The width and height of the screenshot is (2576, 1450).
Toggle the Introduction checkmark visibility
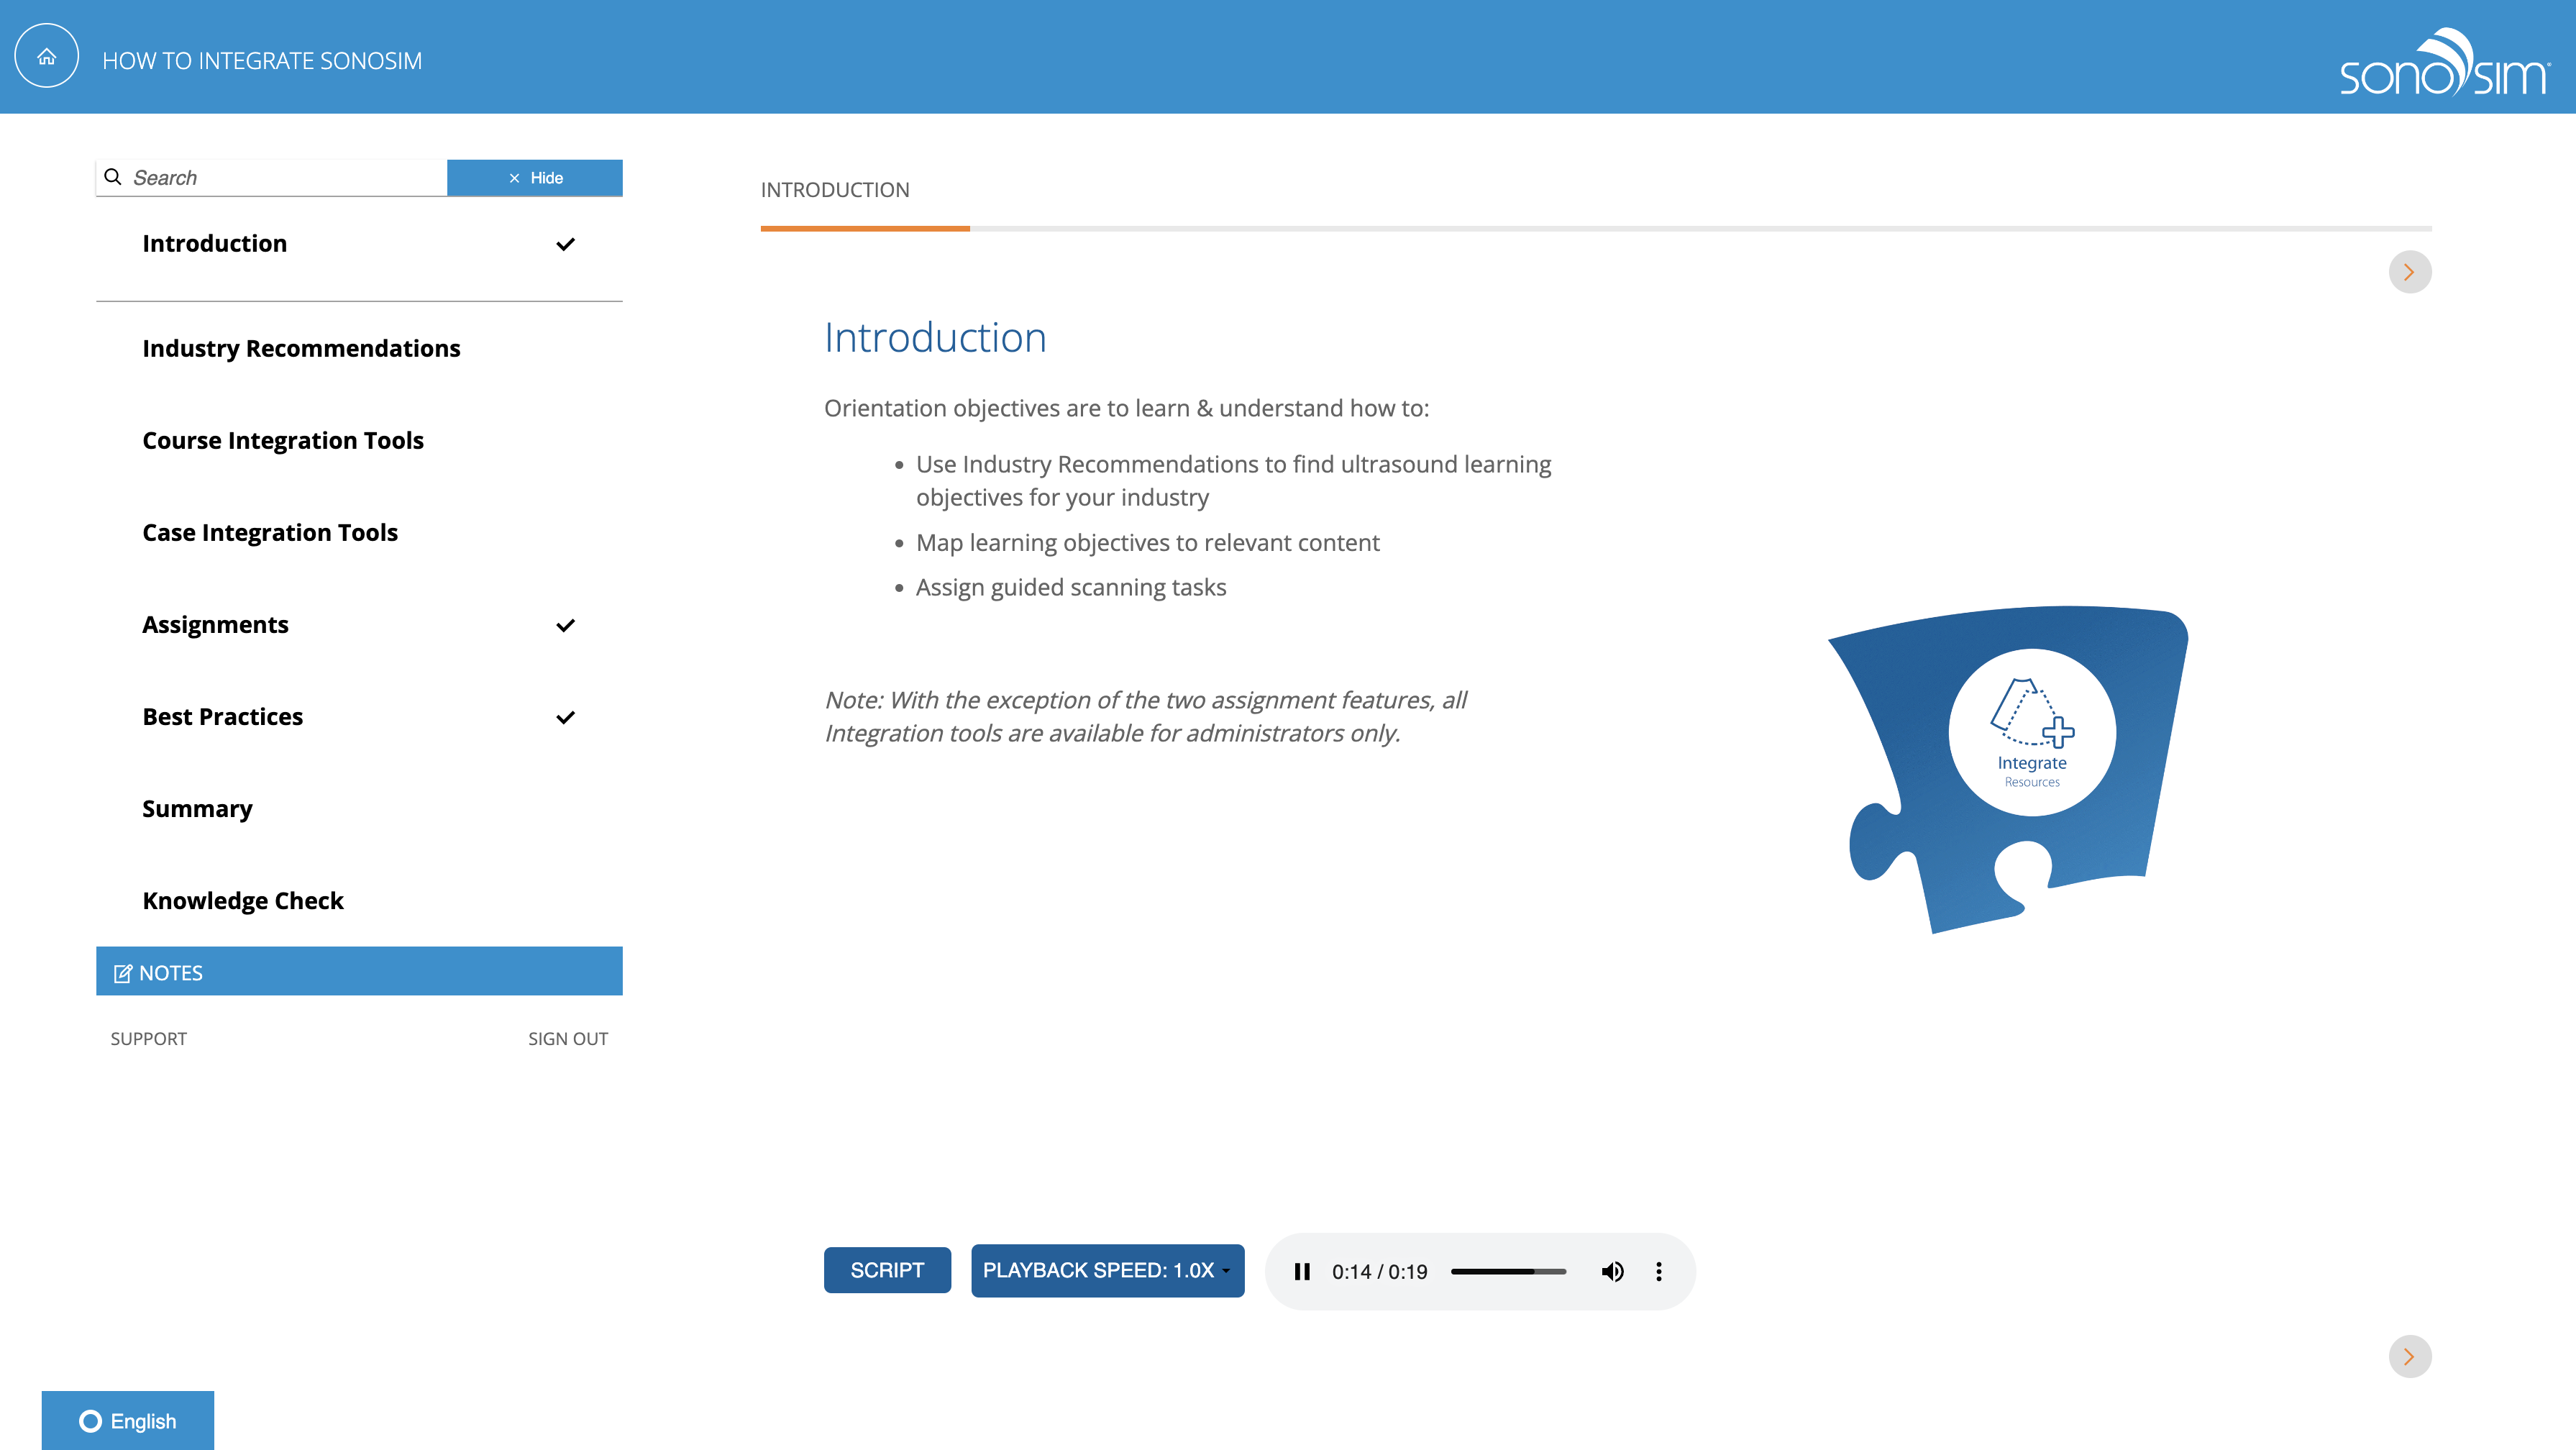click(x=566, y=242)
